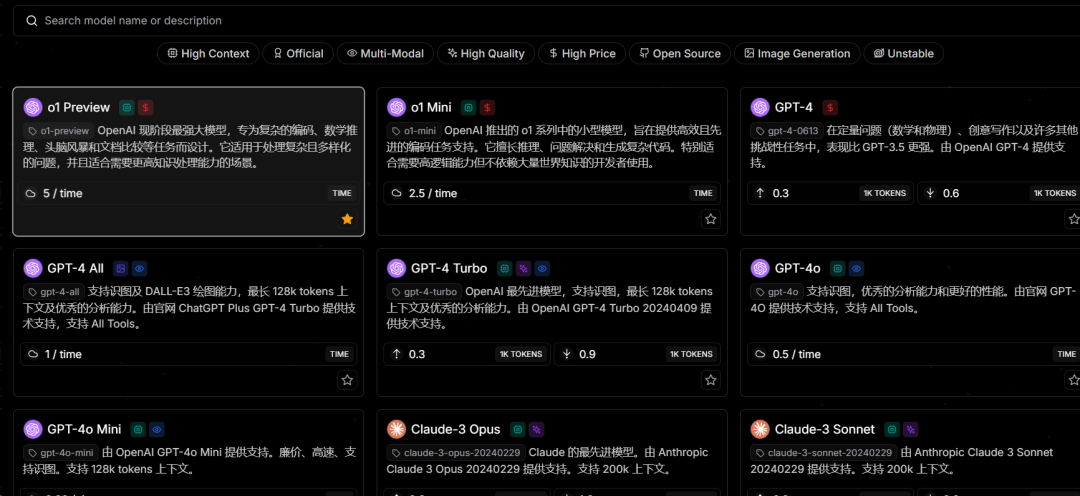The width and height of the screenshot is (1080, 496).
Task: Copy the gpt-4o model ID tag
Action: click(777, 291)
